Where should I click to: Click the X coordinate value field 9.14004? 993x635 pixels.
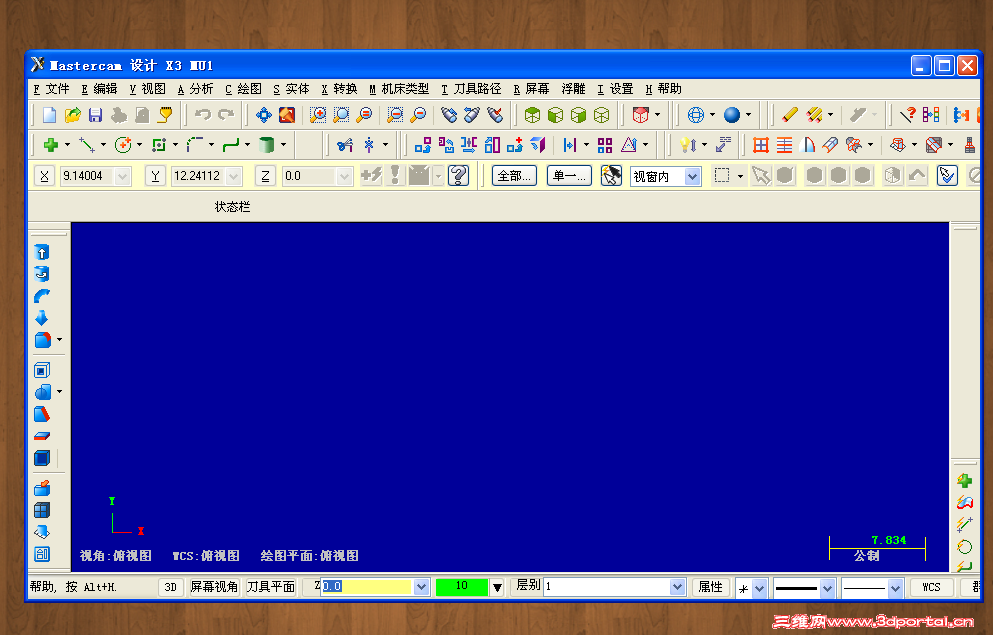[87, 176]
